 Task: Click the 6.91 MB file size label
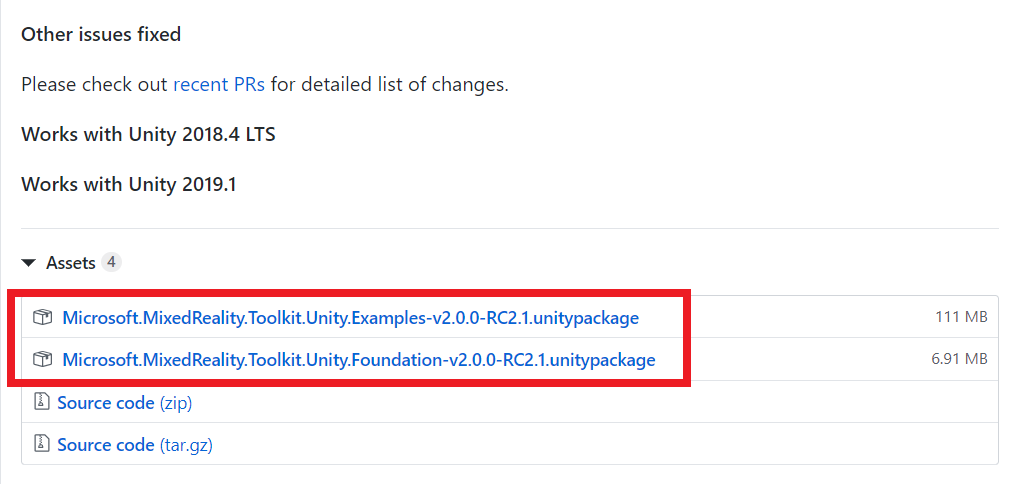click(x=959, y=359)
